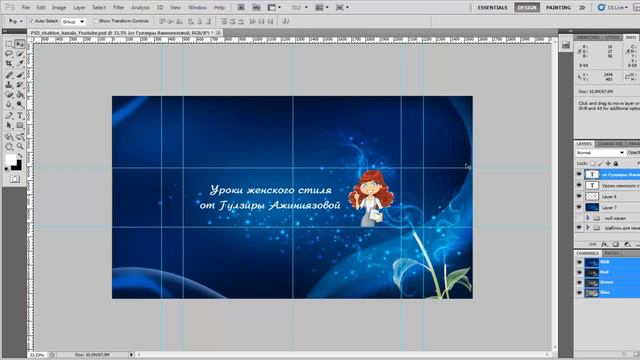Toggle Blue channel visibility
640x360 pixels.
[x=579, y=293]
